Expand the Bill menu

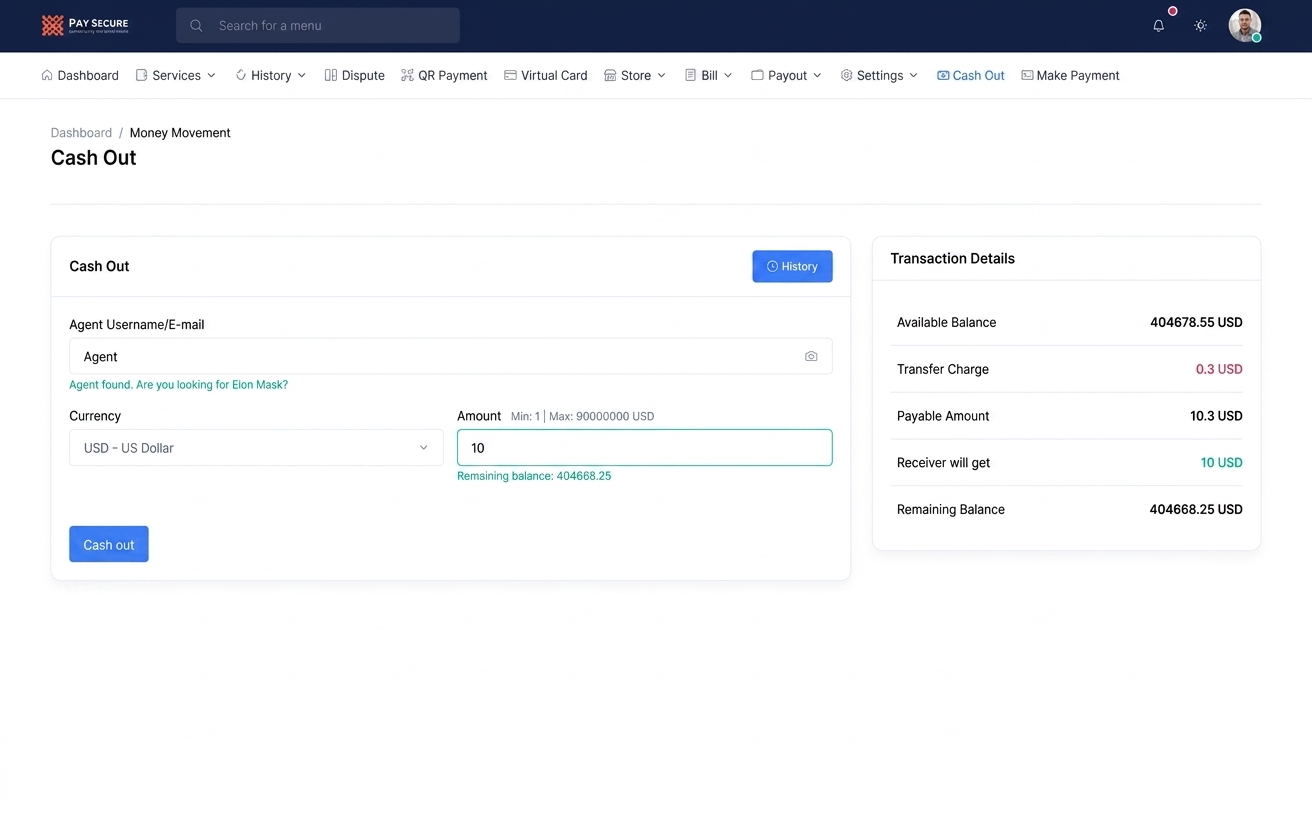[x=709, y=75]
